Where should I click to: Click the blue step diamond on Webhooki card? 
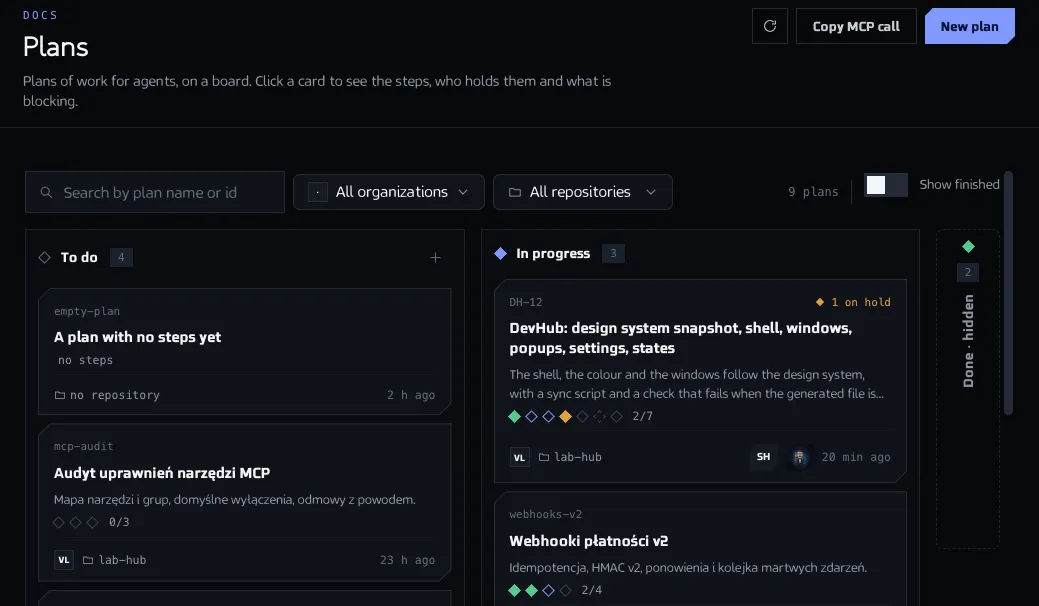[548, 590]
